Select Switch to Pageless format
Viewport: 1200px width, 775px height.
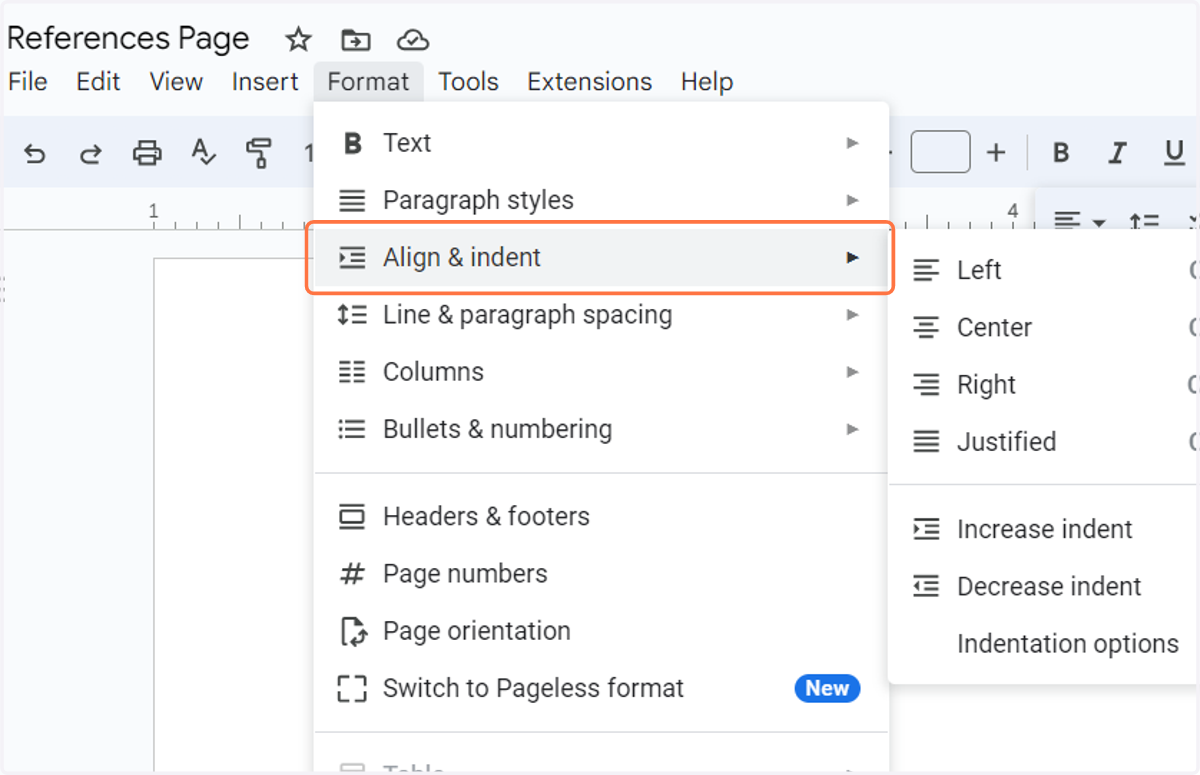pos(601,688)
